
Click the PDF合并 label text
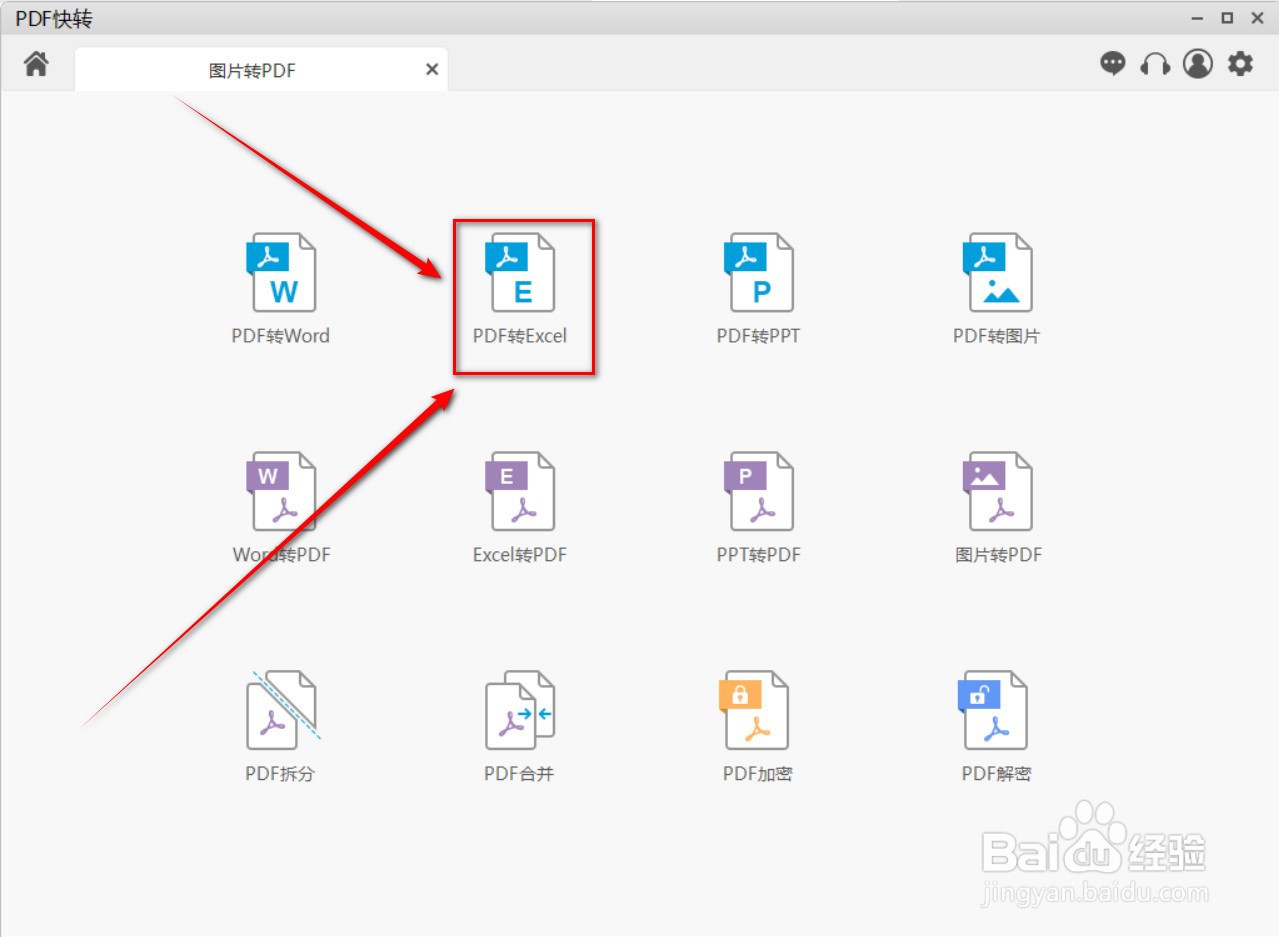click(x=519, y=773)
